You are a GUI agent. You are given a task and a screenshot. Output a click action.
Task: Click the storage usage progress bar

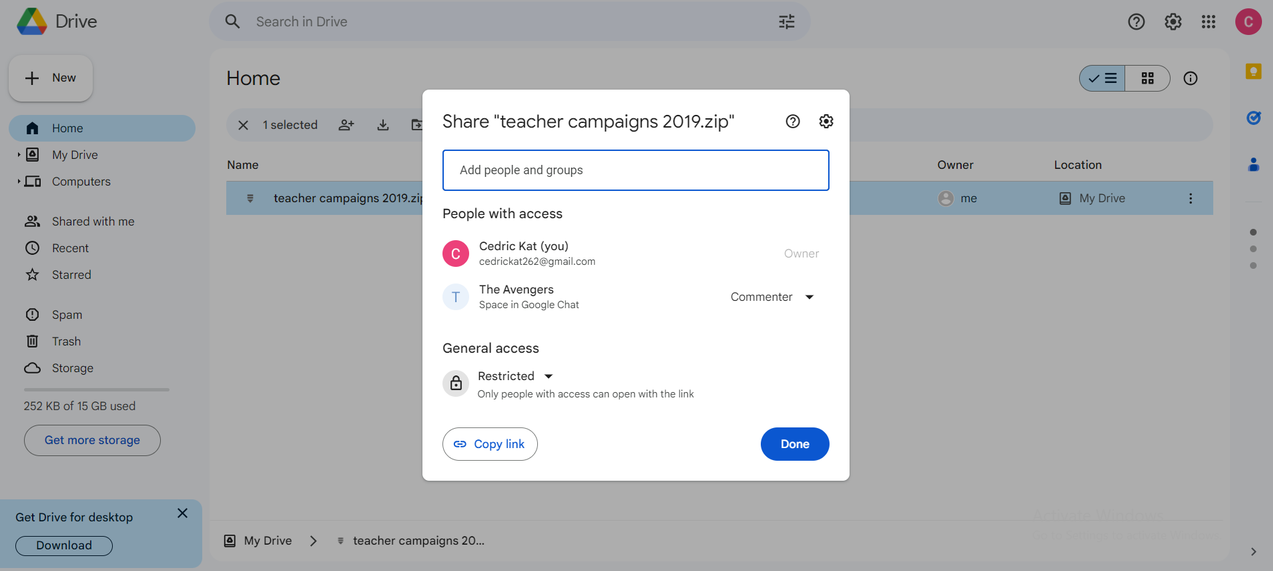click(x=97, y=389)
